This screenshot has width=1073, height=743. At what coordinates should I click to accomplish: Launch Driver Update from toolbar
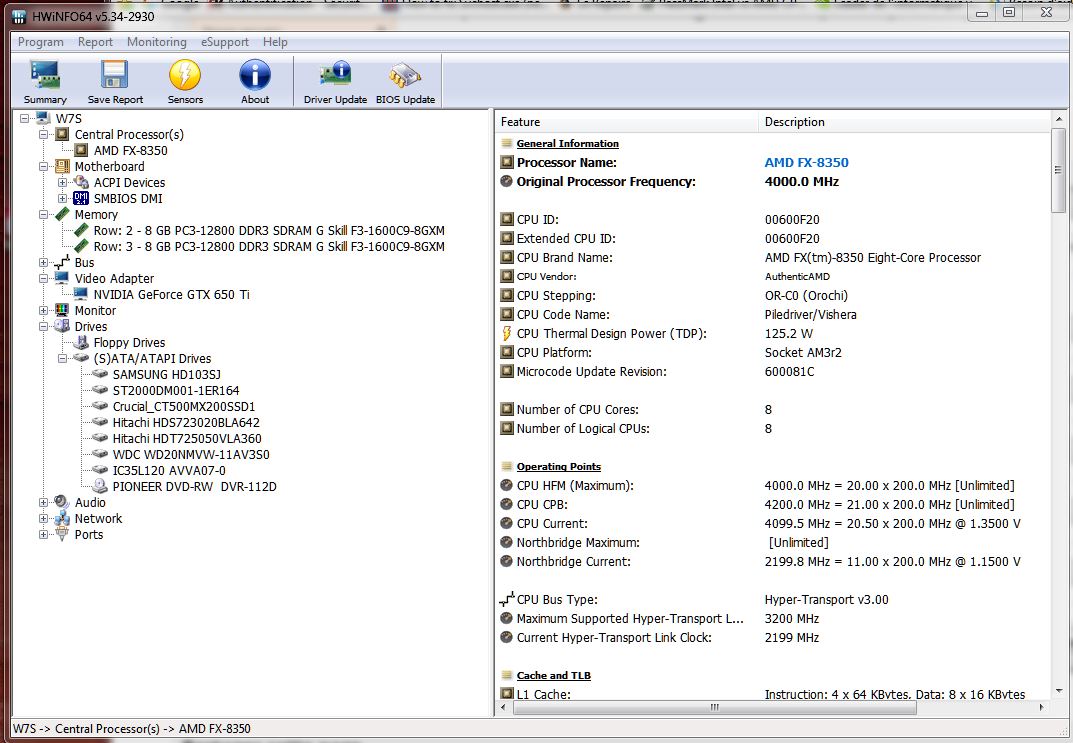click(x=335, y=81)
